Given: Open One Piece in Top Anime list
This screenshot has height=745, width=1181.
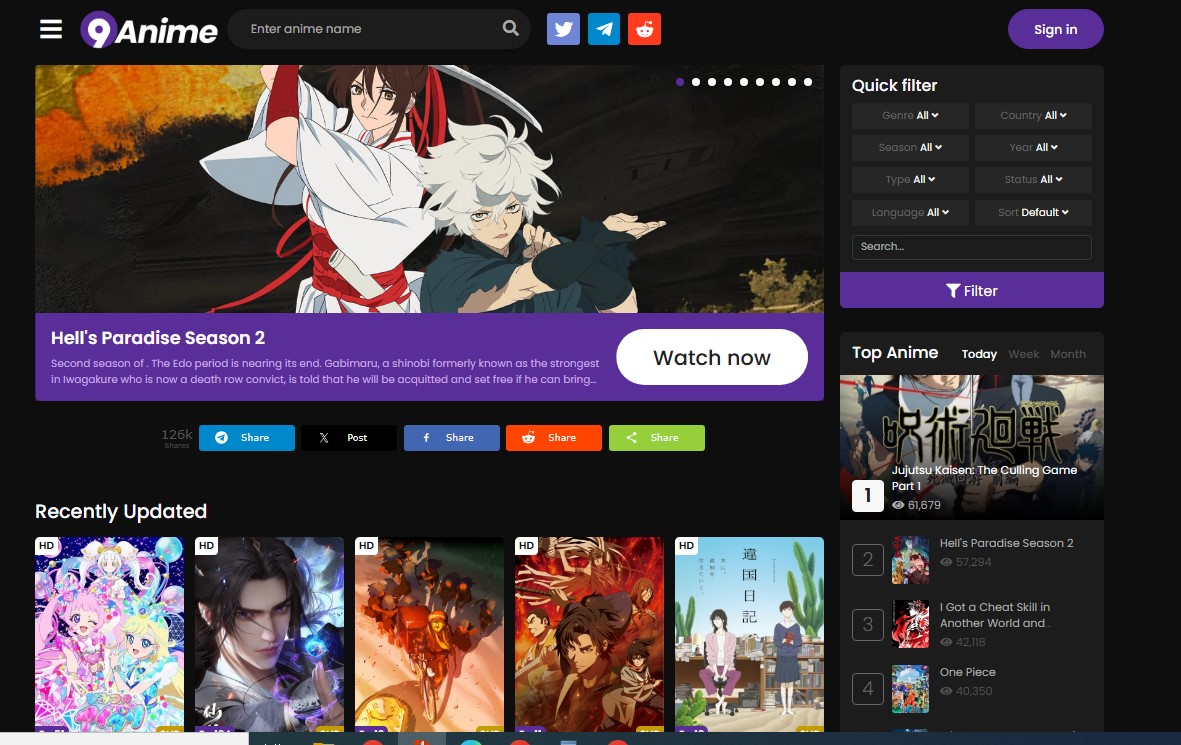Looking at the screenshot, I should [x=968, y=672].
